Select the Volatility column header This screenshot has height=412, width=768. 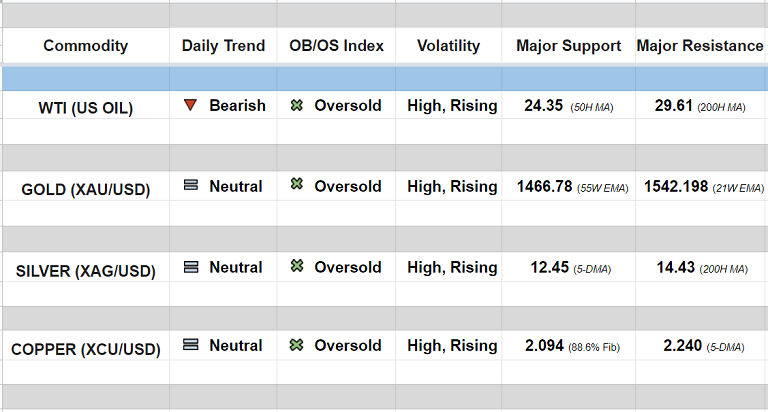448,46
